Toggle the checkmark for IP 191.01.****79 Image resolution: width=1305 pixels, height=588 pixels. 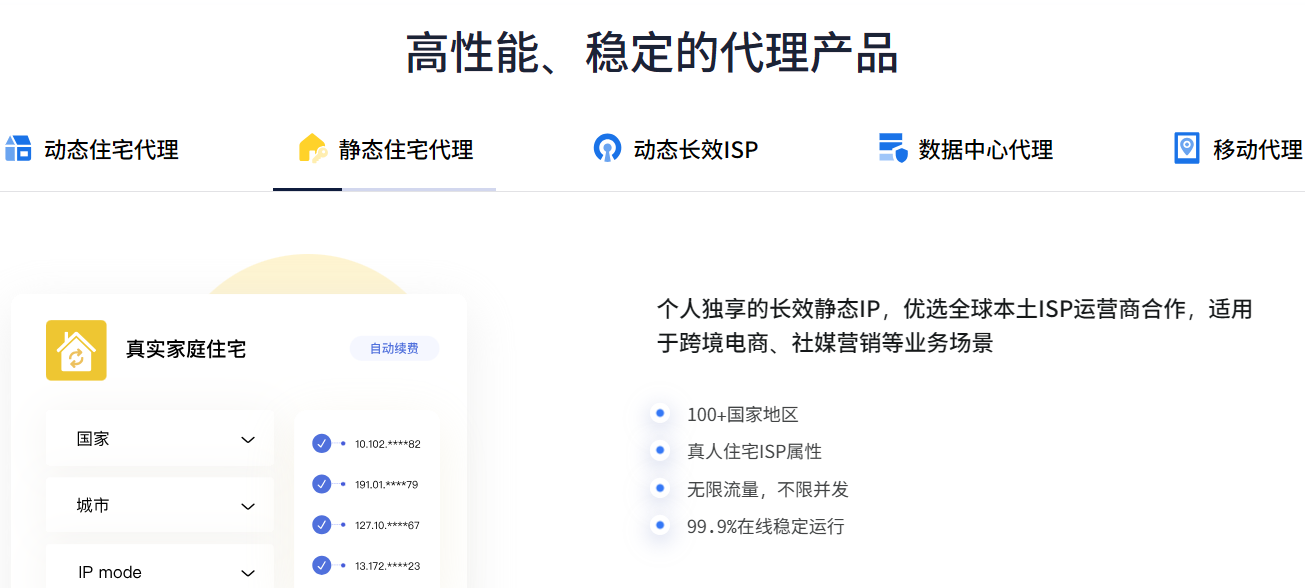point(322,484)
